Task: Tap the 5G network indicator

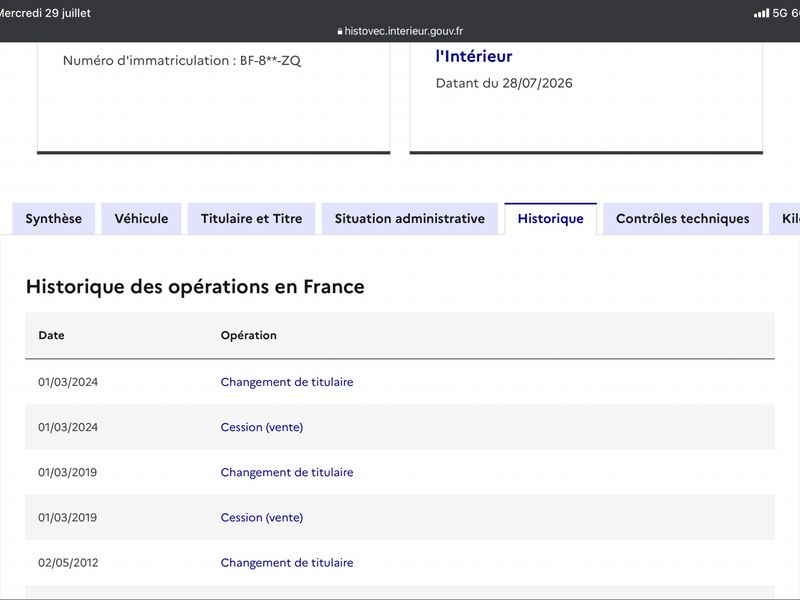Action: click(x=780, y=13)
